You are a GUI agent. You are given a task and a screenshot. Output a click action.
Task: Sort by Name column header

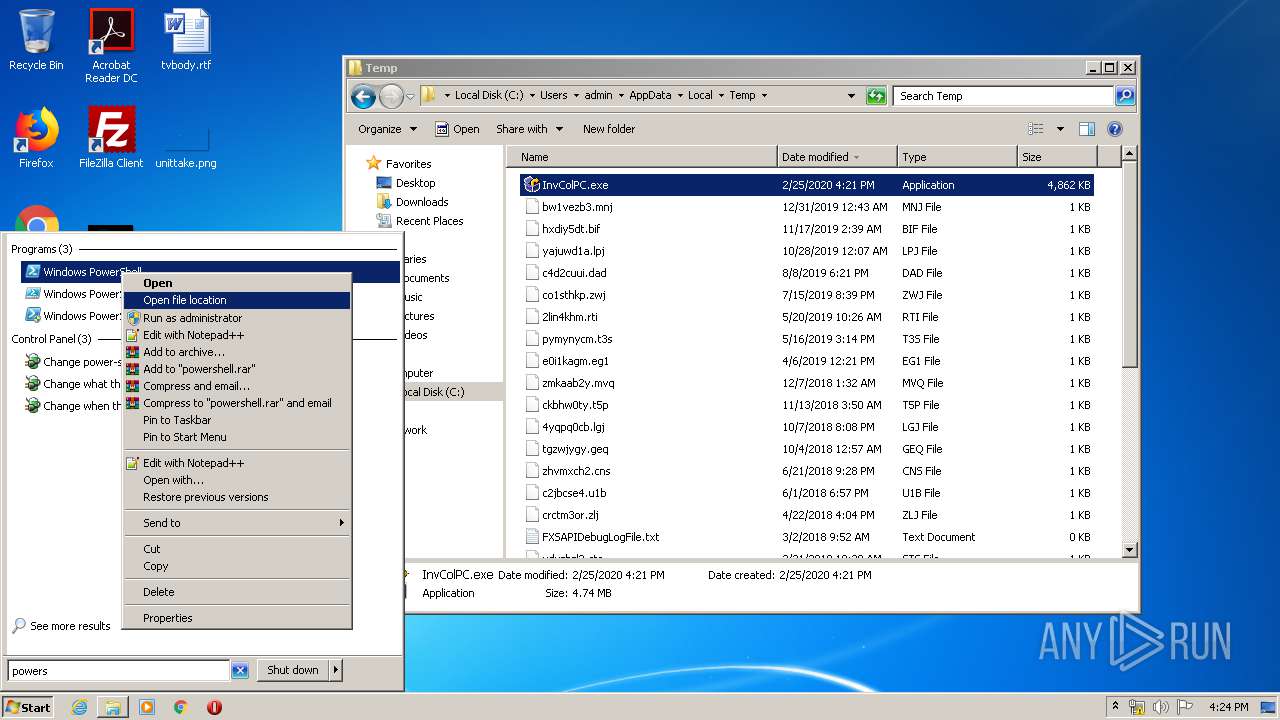(x=642, y=157)
